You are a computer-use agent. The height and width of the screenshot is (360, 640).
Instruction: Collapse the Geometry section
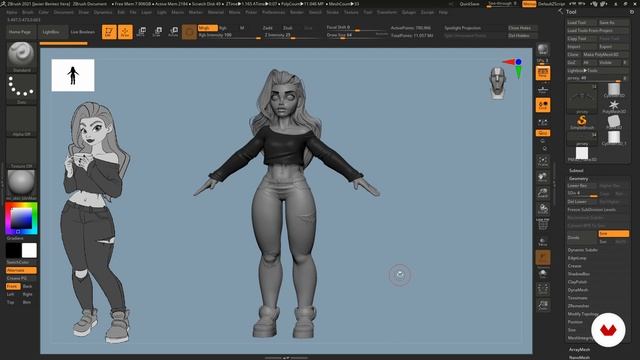point(578,179)
